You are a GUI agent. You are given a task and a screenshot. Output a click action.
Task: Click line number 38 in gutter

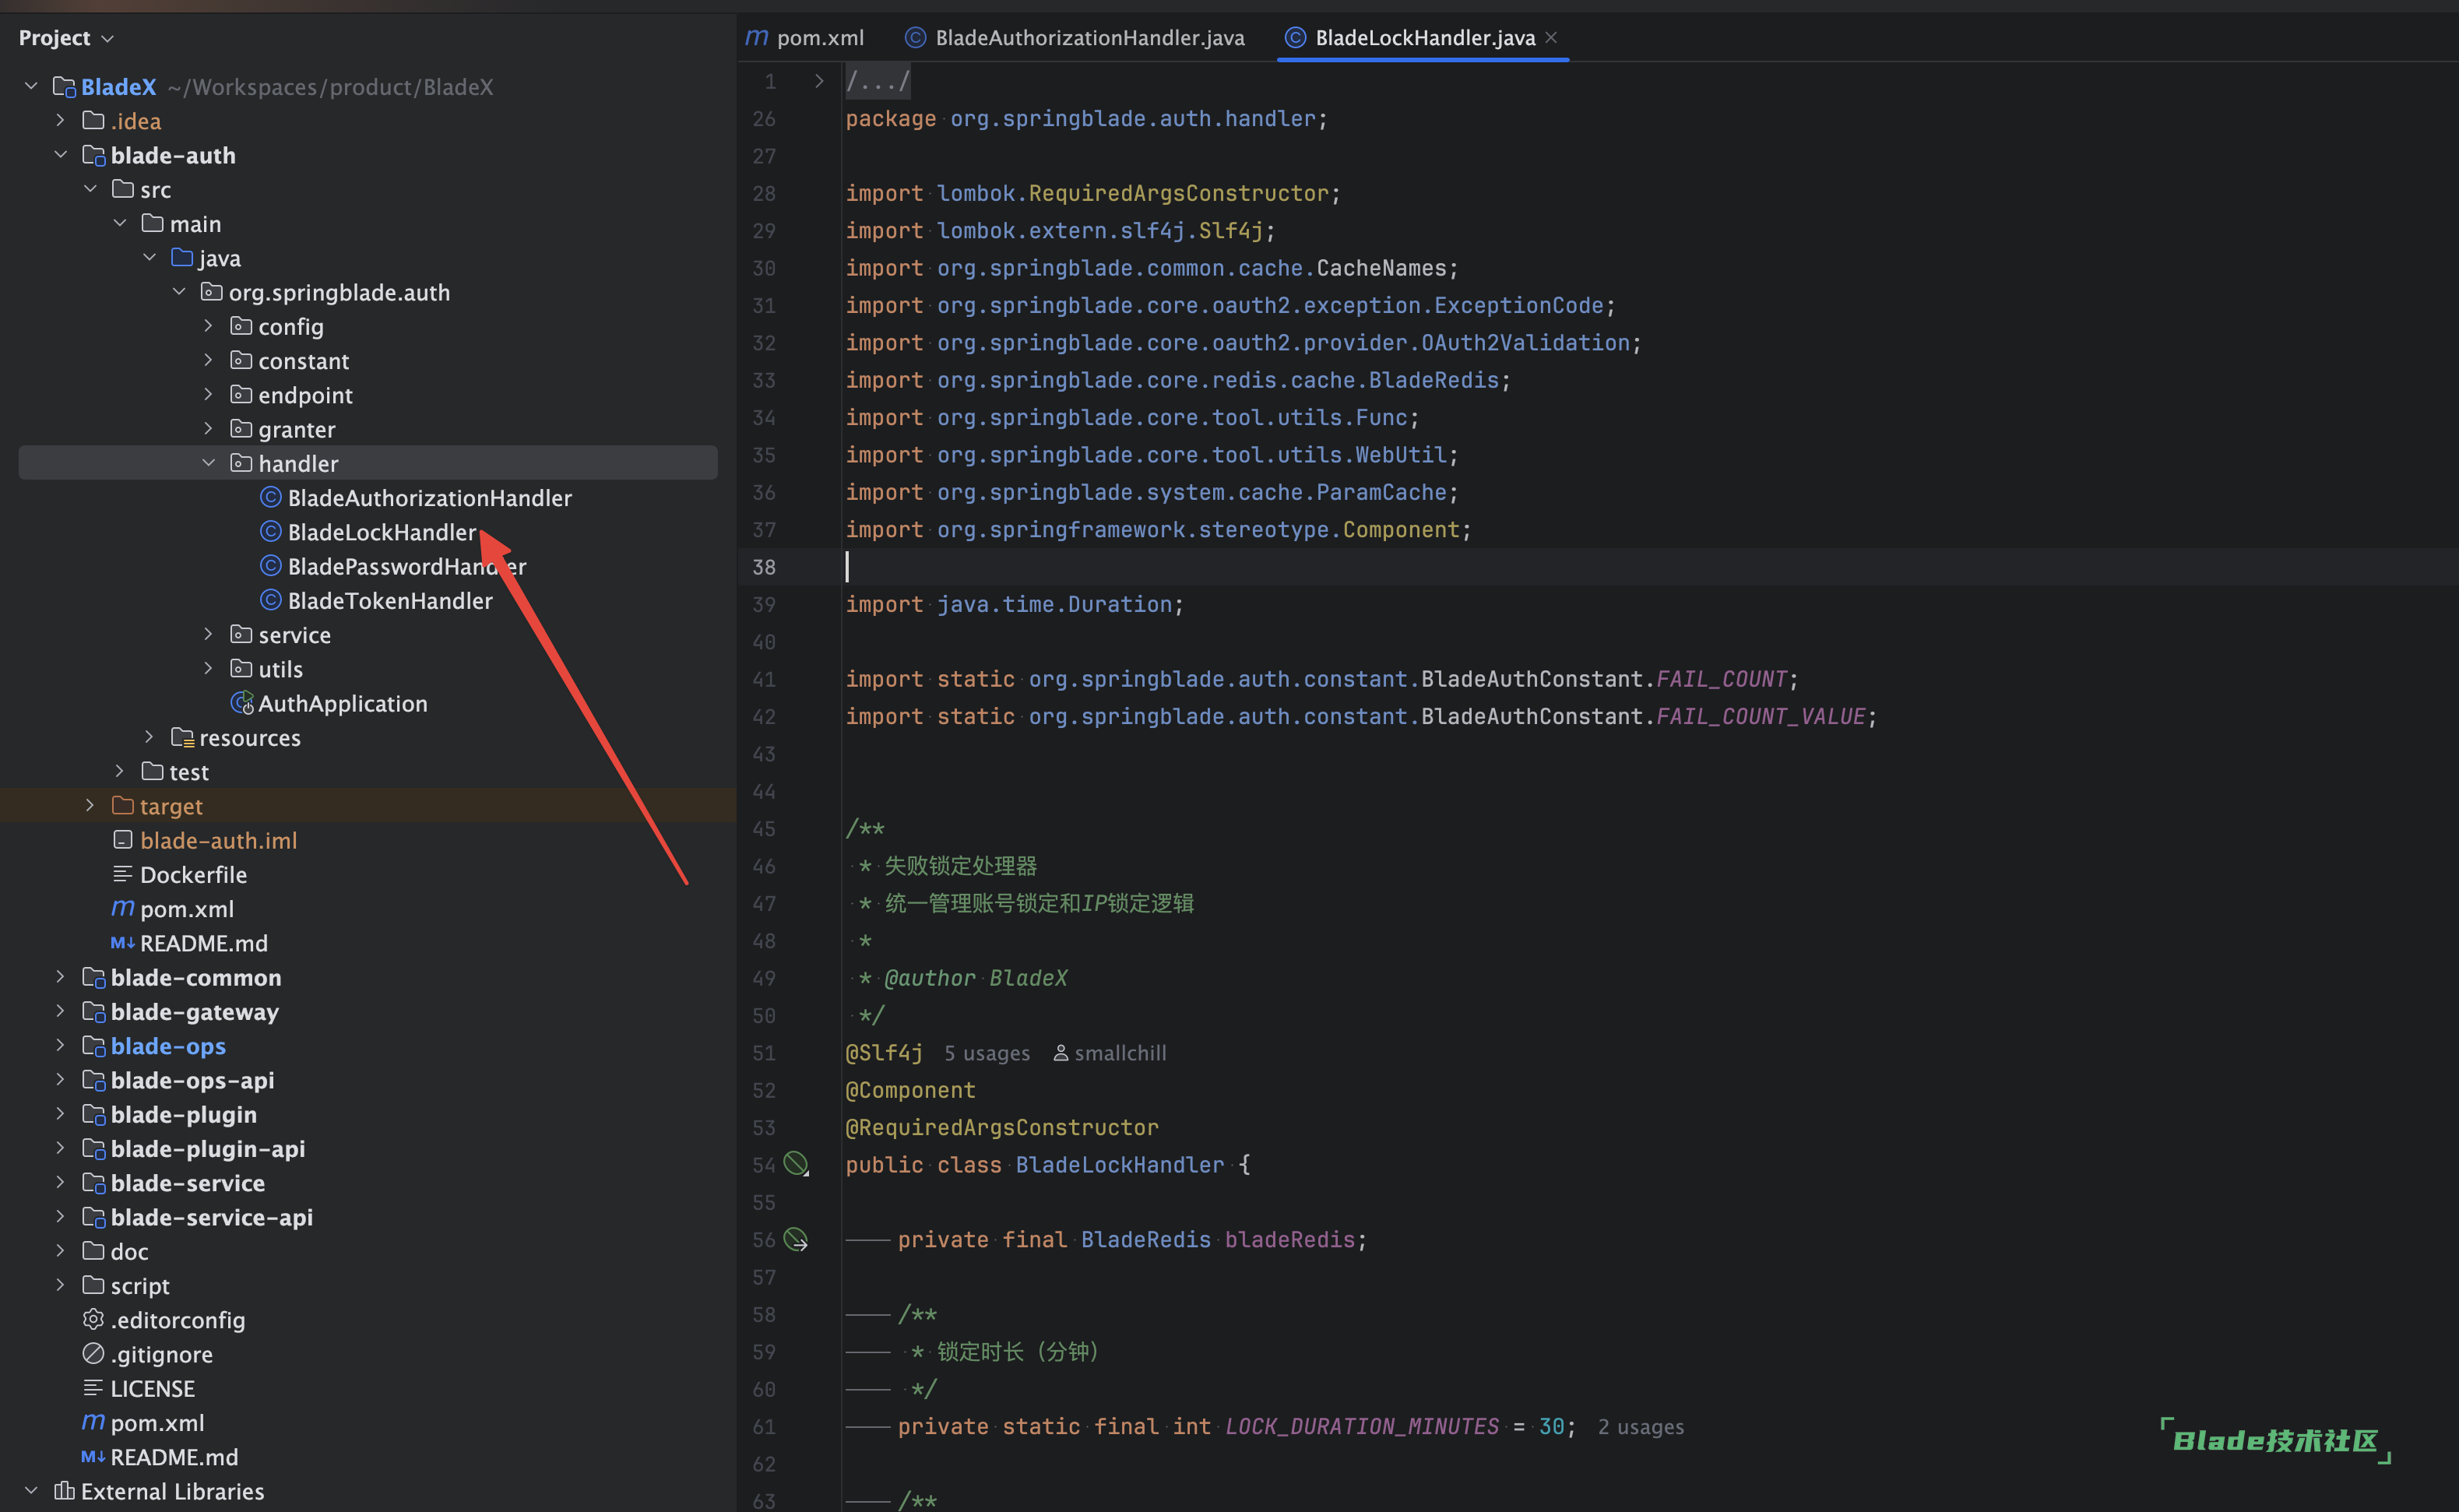point(764,567)
